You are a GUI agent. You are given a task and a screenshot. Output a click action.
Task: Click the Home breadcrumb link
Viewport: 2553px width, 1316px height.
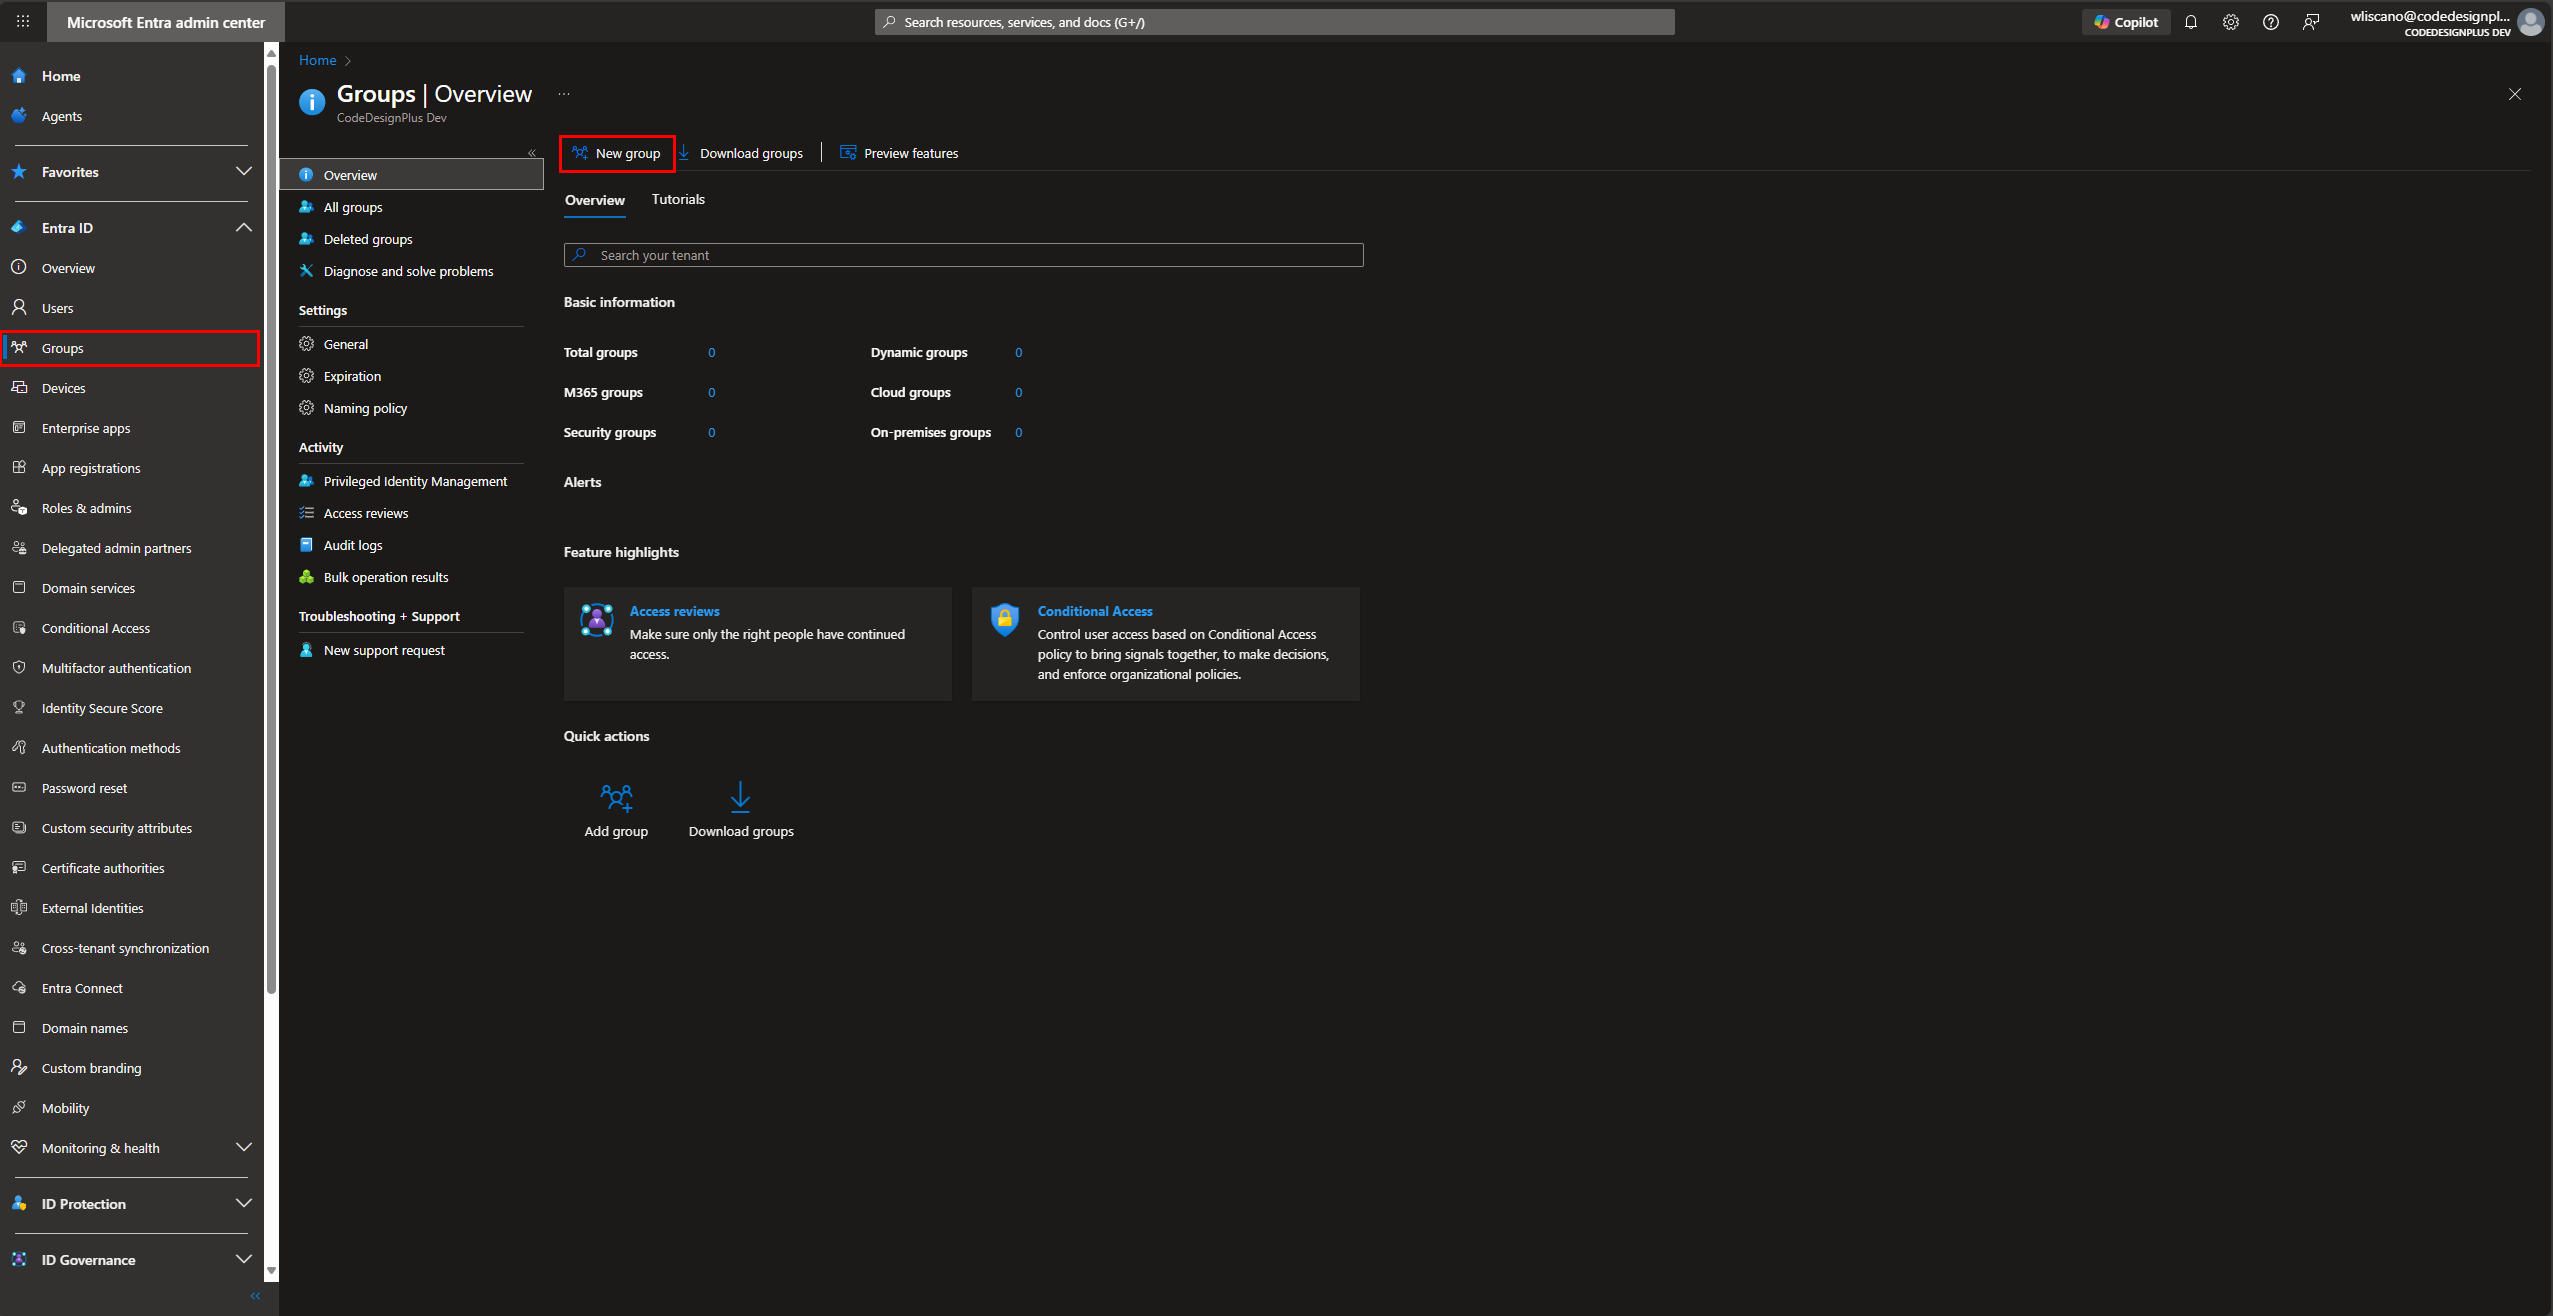coord(317,60)
